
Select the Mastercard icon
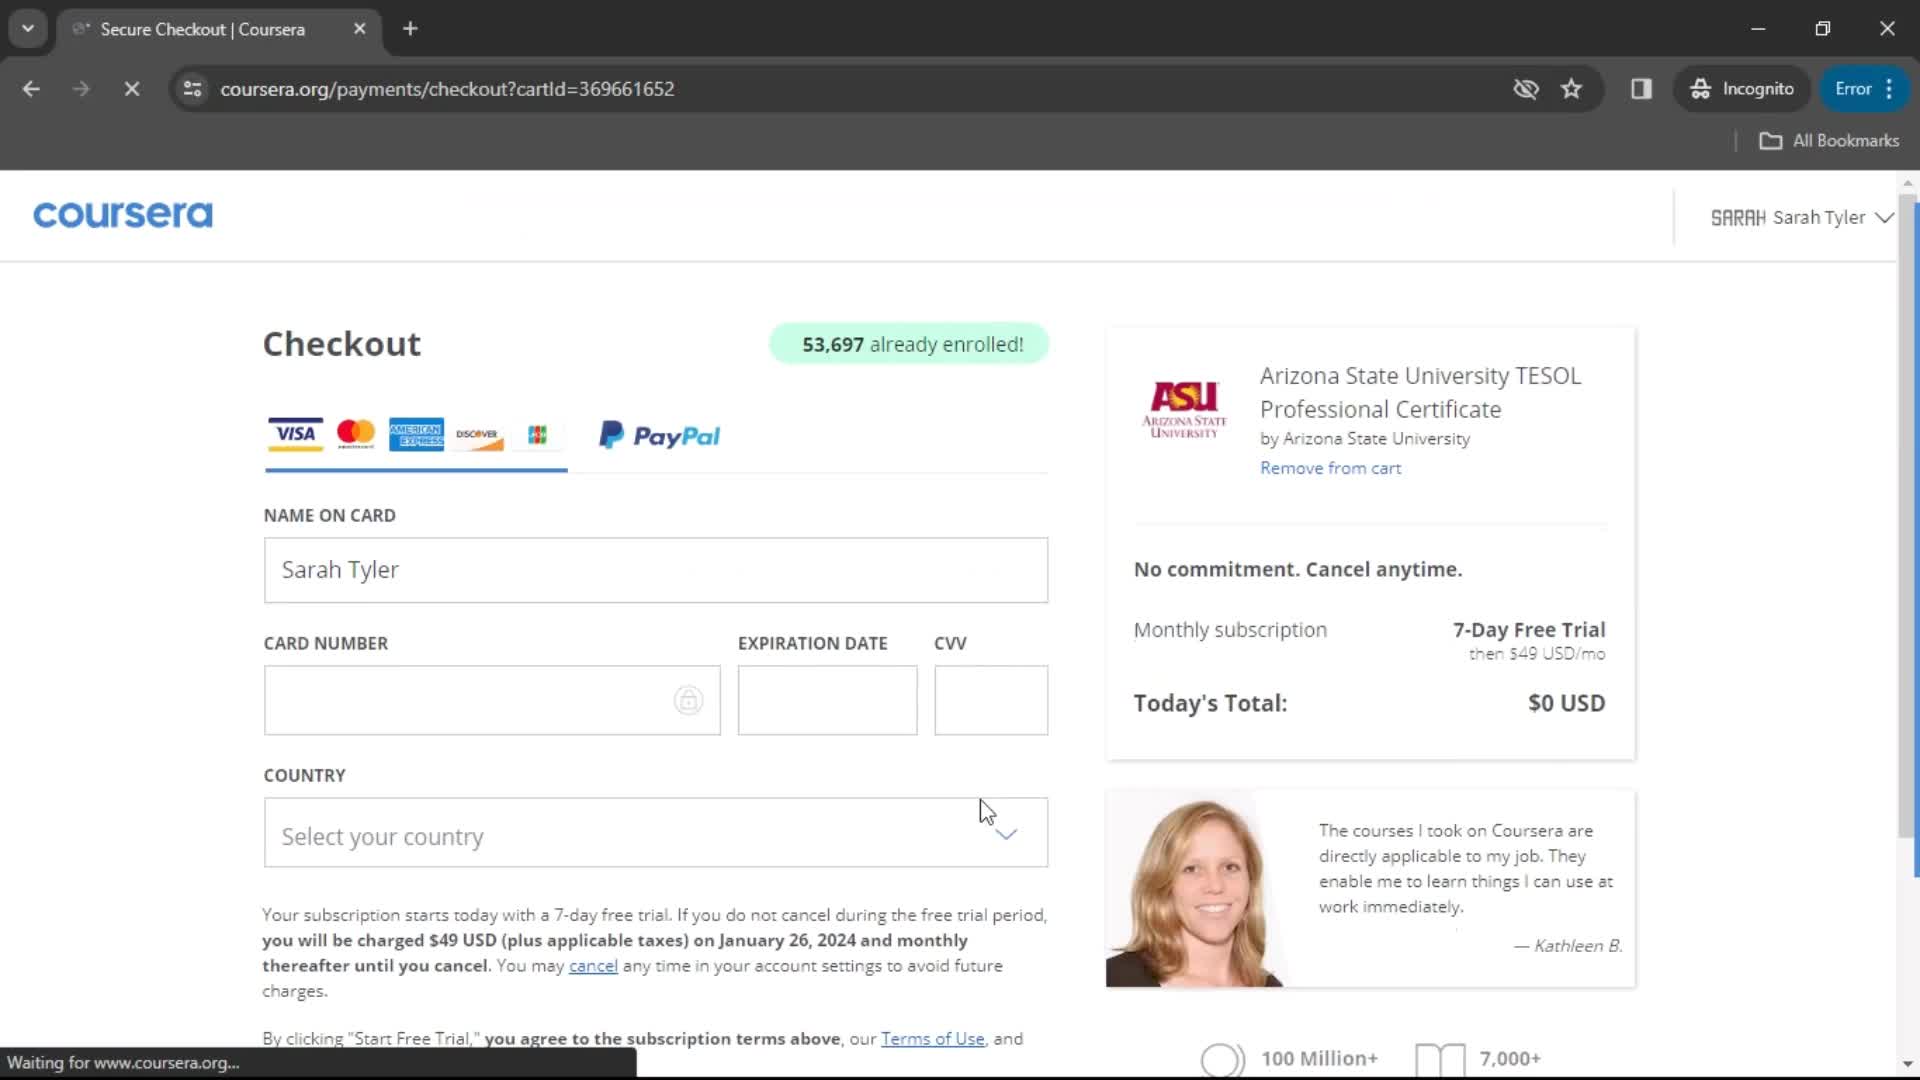coord(356,434)
